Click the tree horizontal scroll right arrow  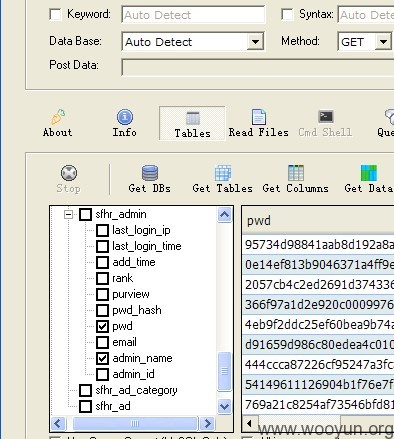coord(207,424)
